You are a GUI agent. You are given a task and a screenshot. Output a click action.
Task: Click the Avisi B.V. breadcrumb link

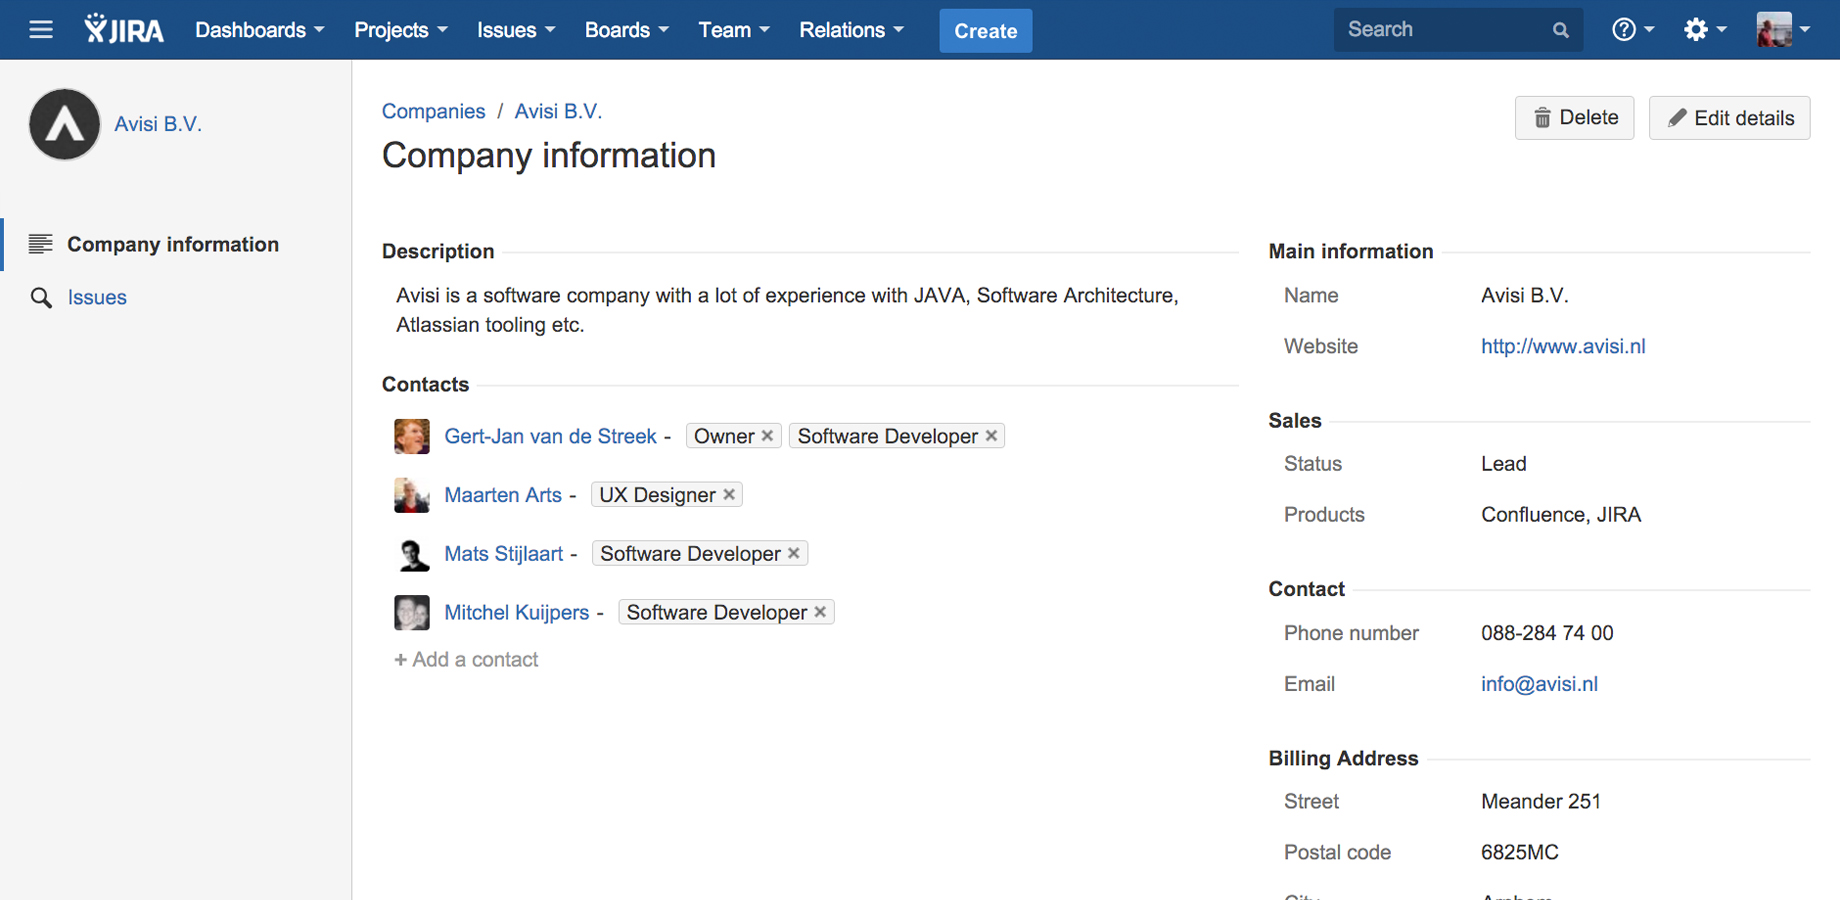pos(558,111)
